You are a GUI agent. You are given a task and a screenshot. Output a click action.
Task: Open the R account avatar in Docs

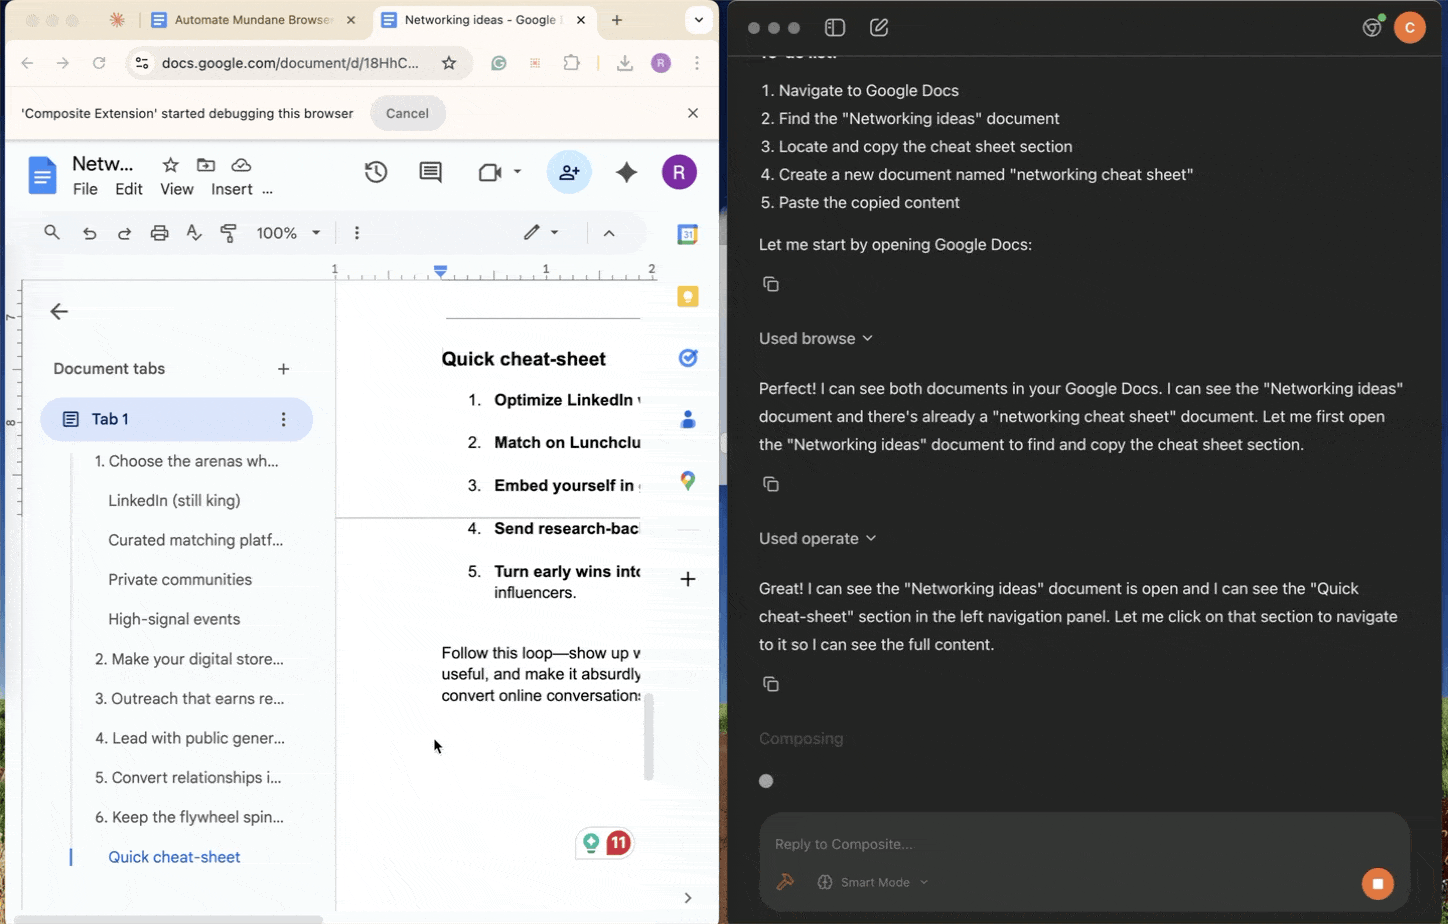coord(679,172)
